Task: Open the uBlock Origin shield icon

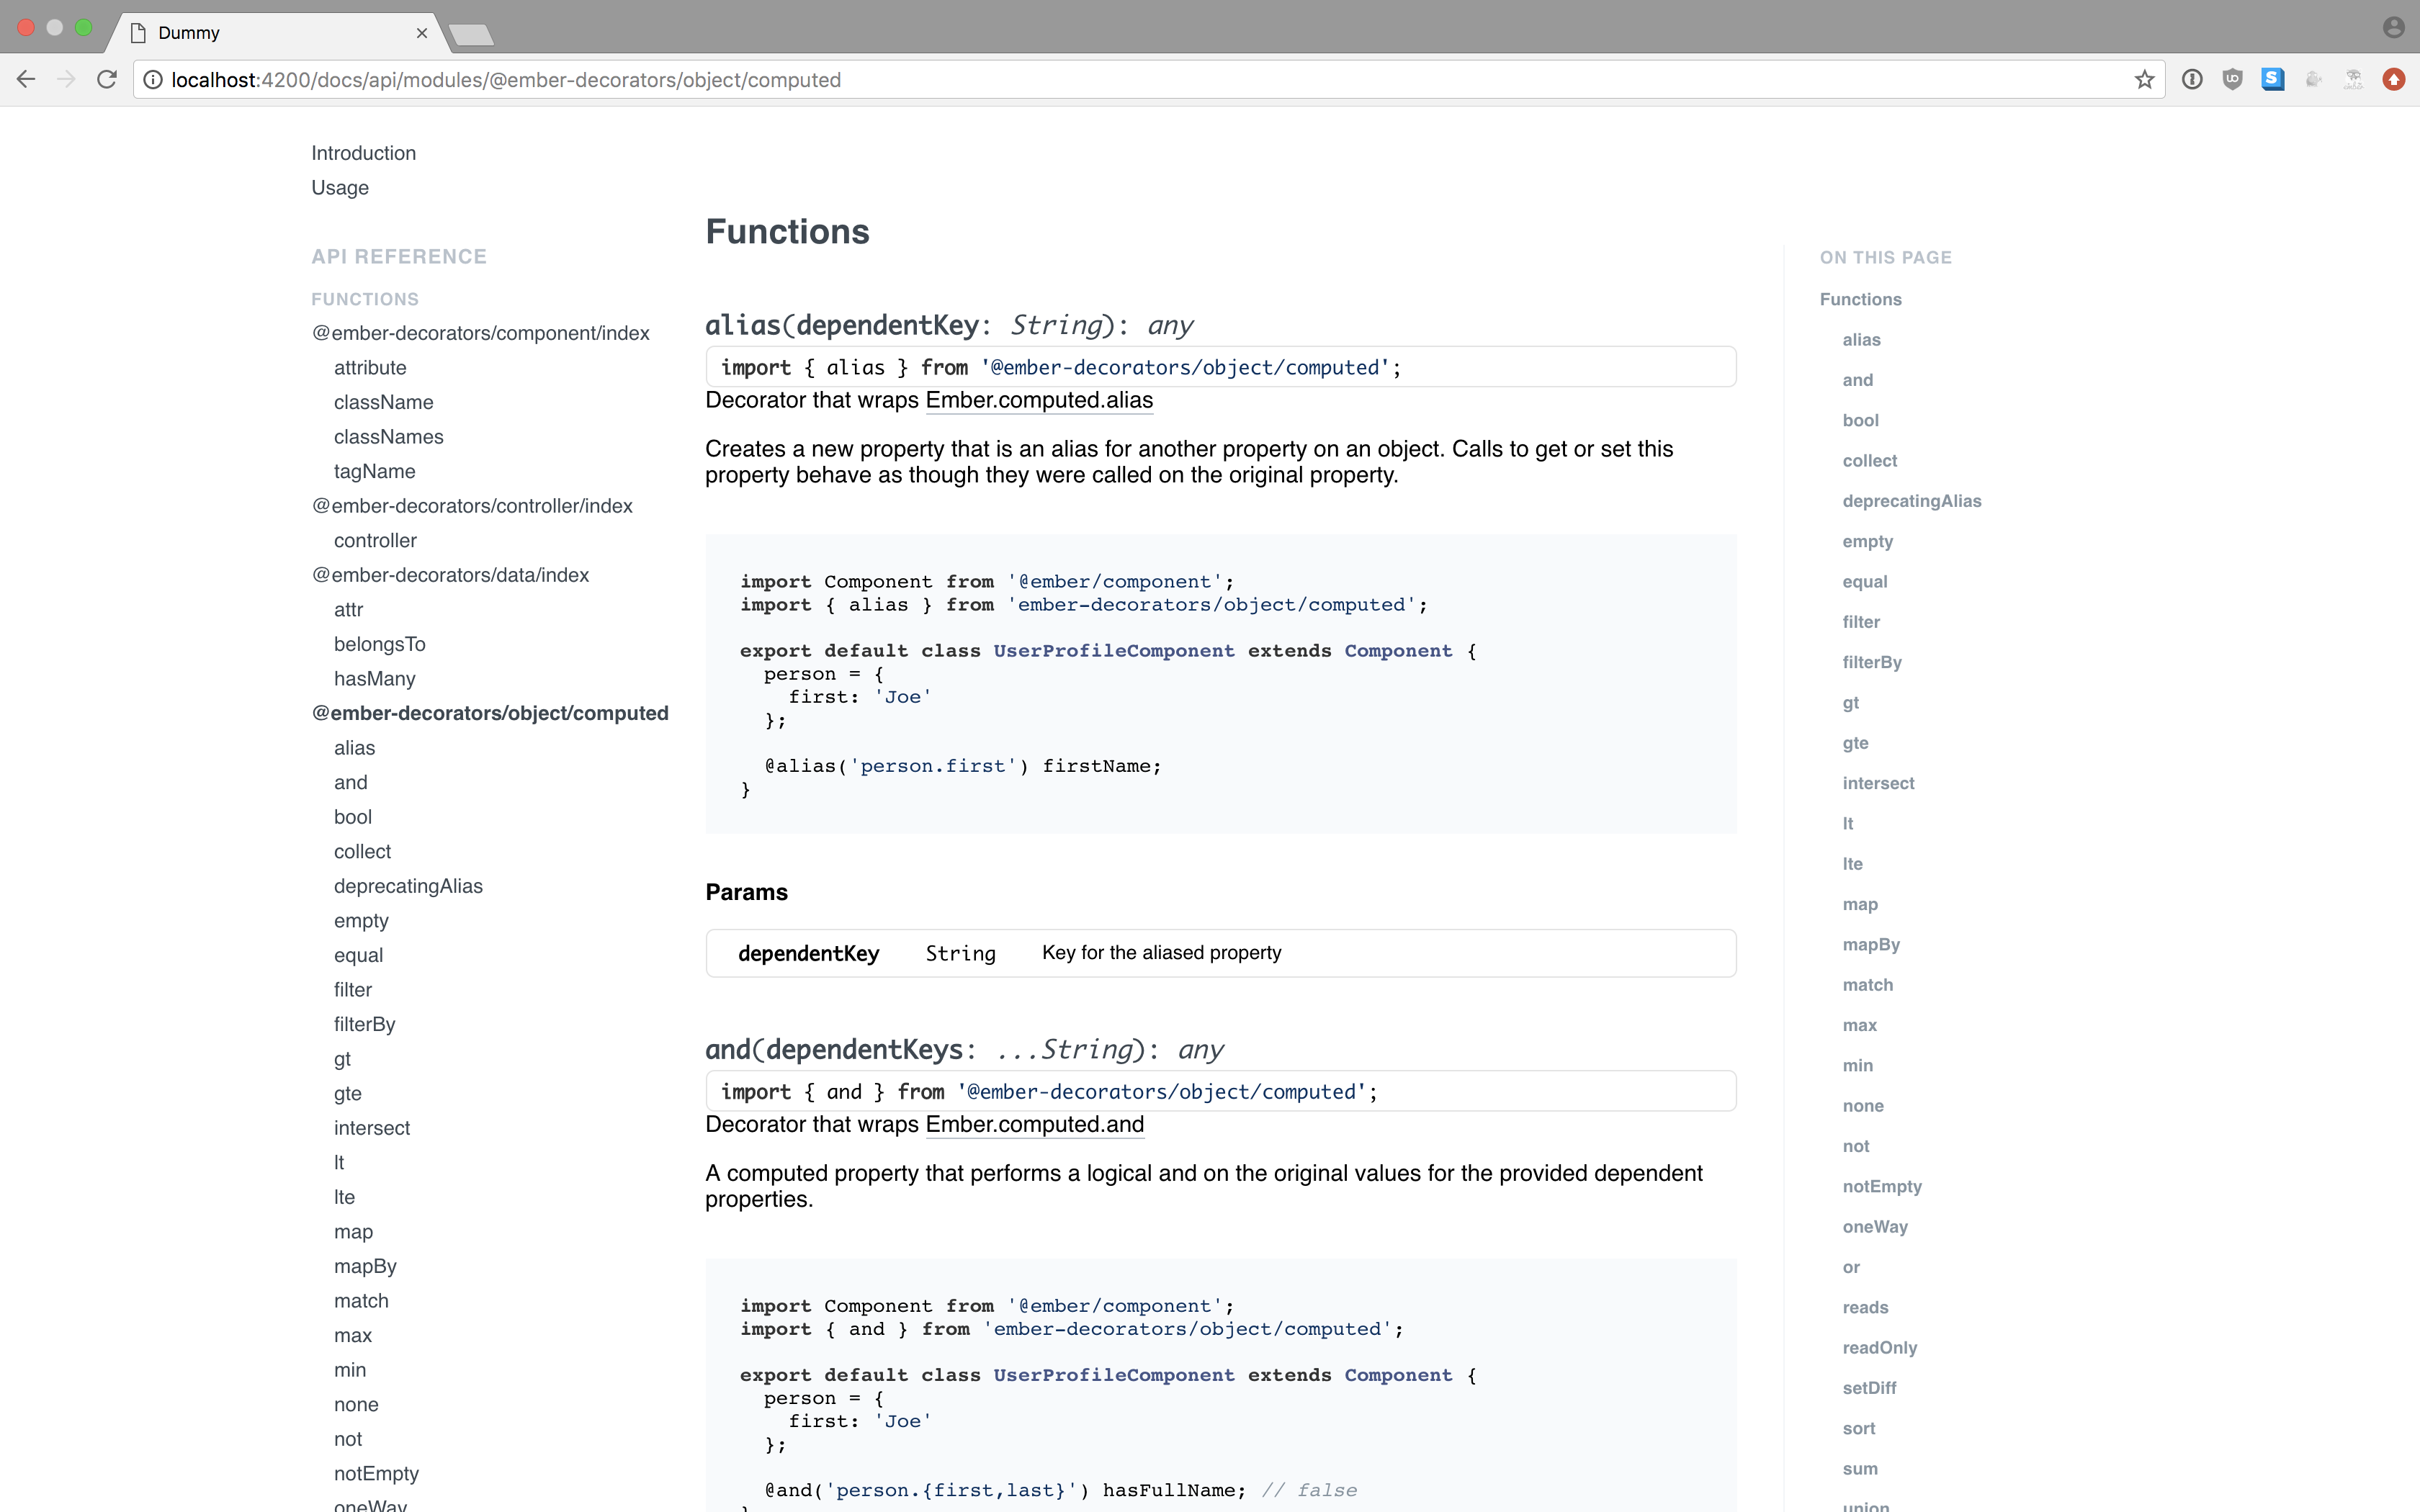Action: pos(2232,80)
